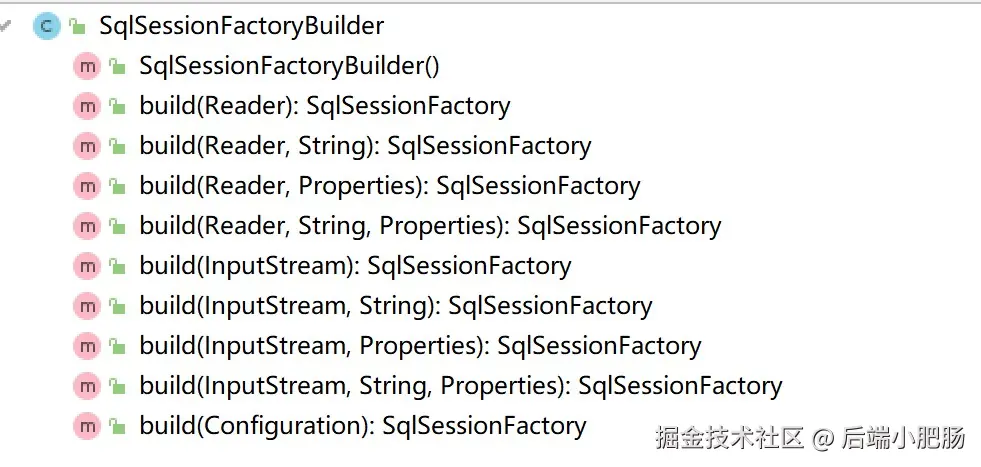Select build(InputStream, String, Properties) method
981x467 pixels.
460,386
